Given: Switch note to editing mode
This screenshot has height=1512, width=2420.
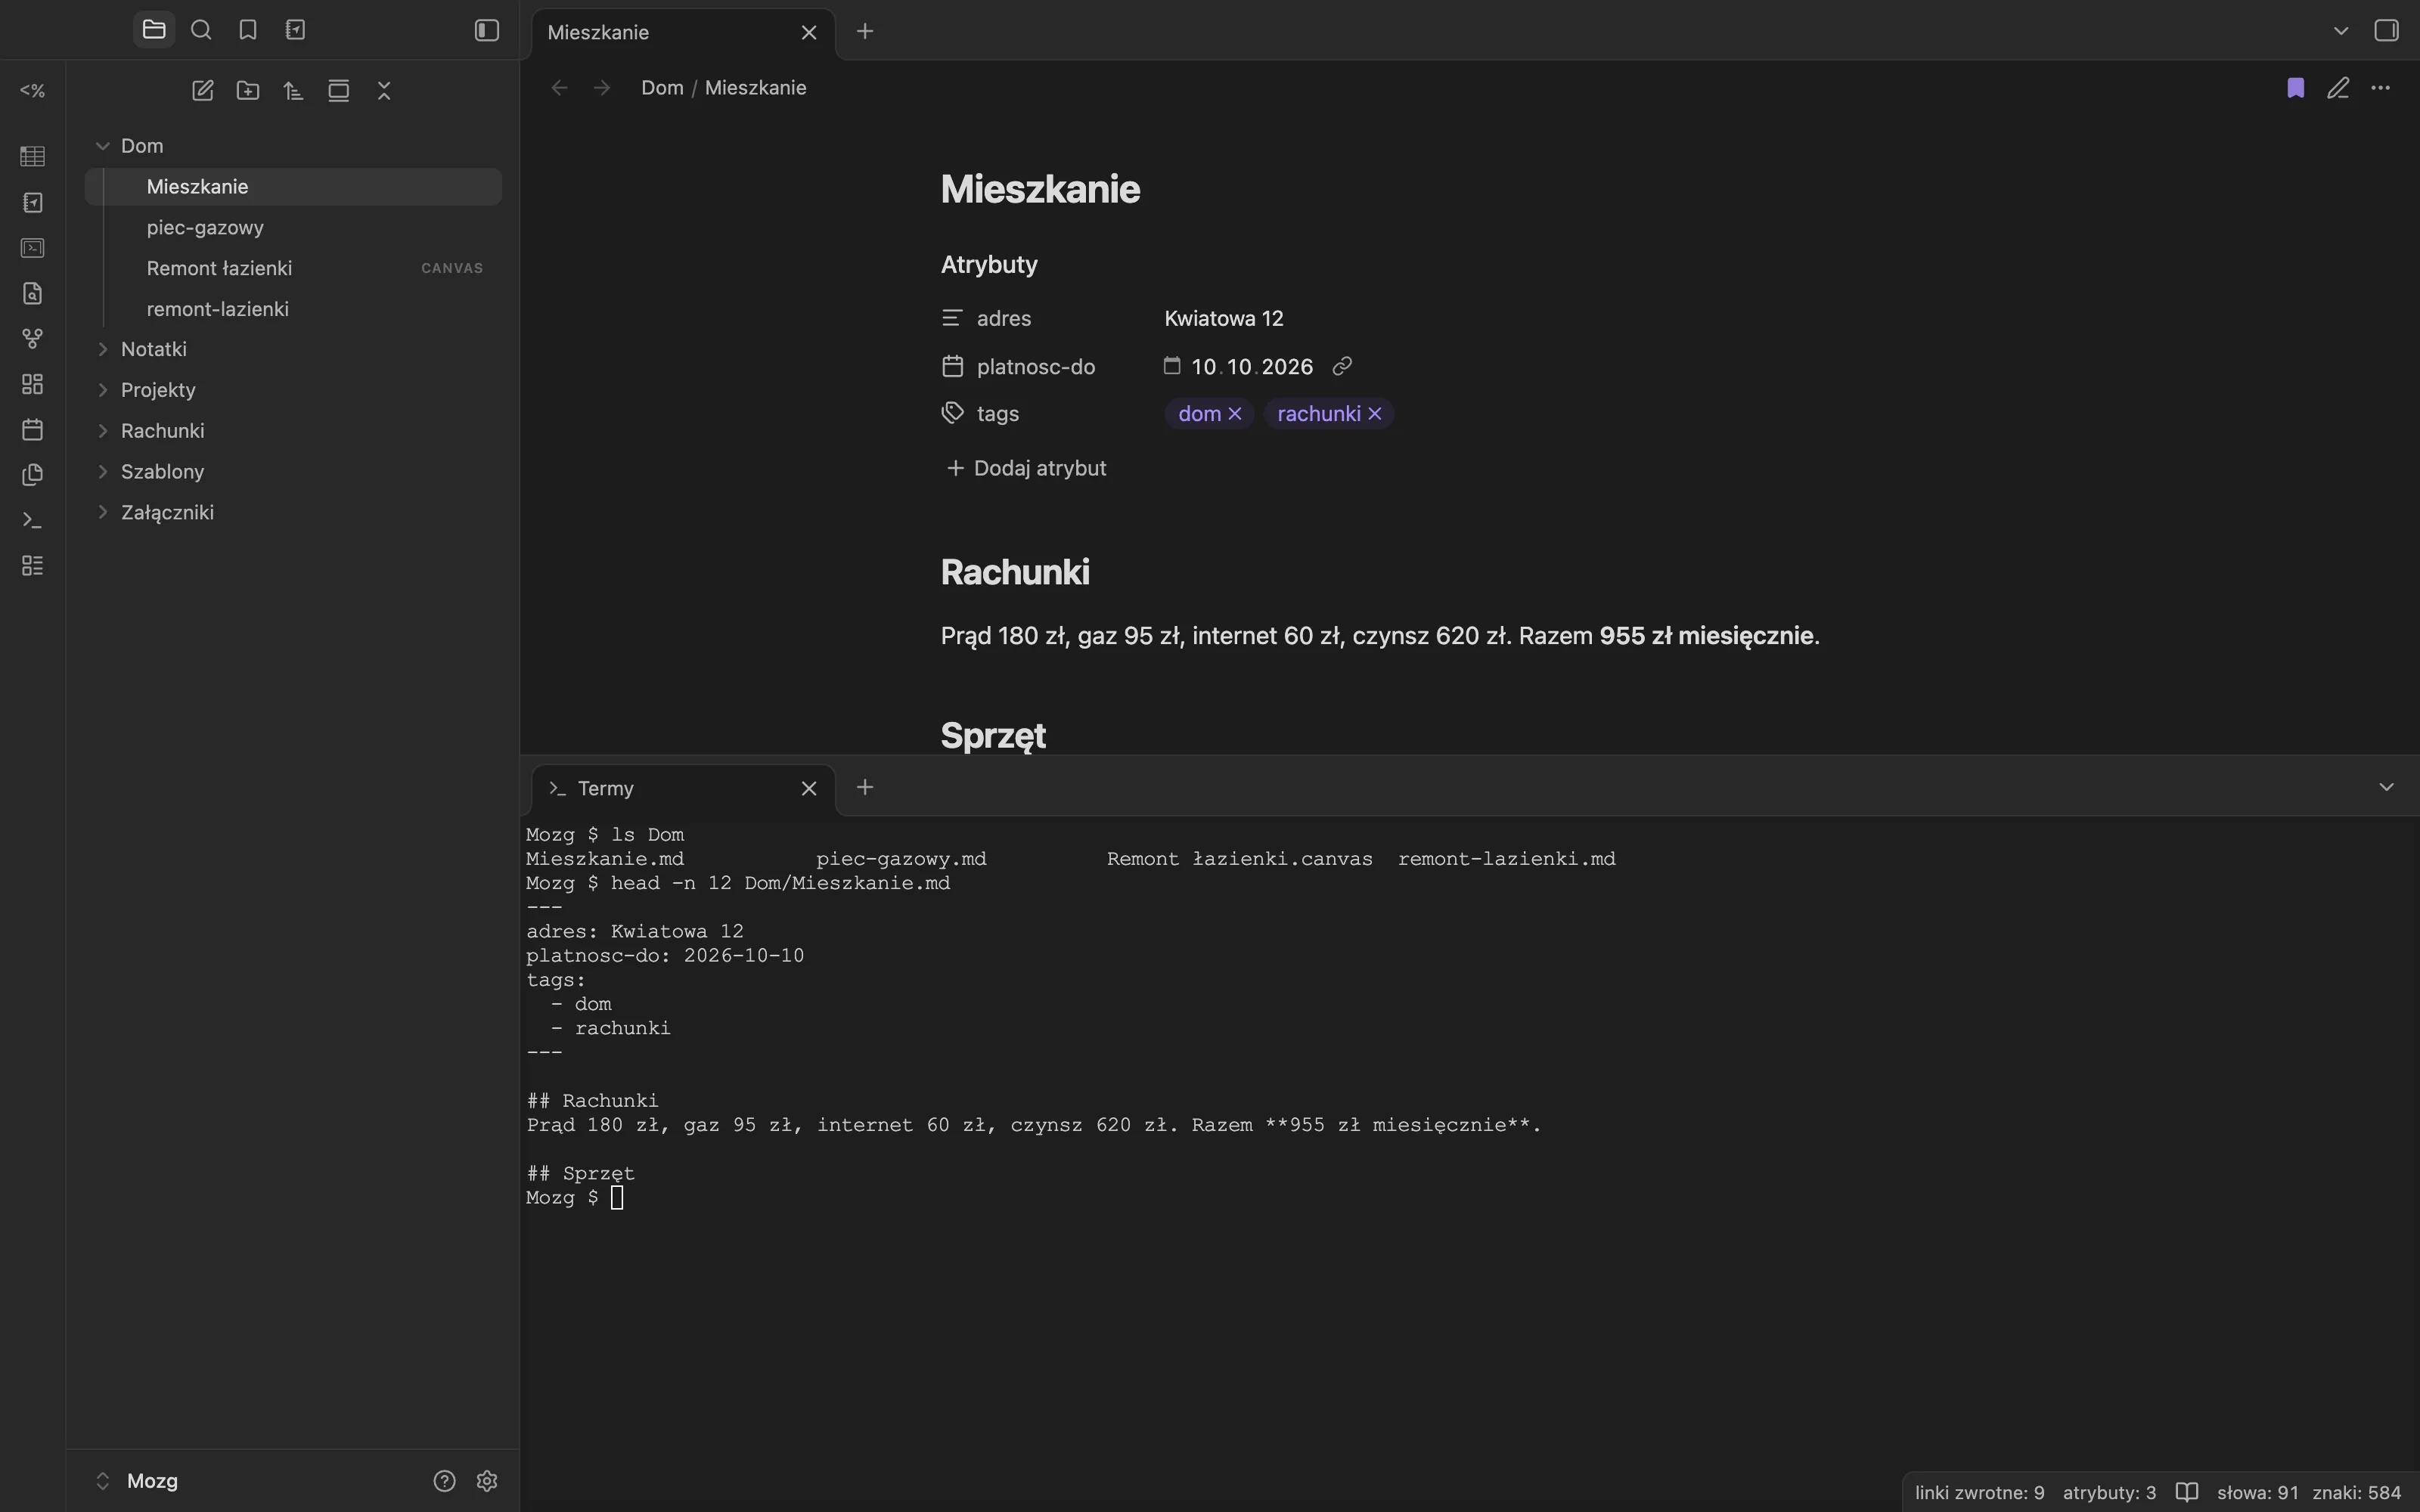Looking at the screenshot, I should coord(2338,88).
